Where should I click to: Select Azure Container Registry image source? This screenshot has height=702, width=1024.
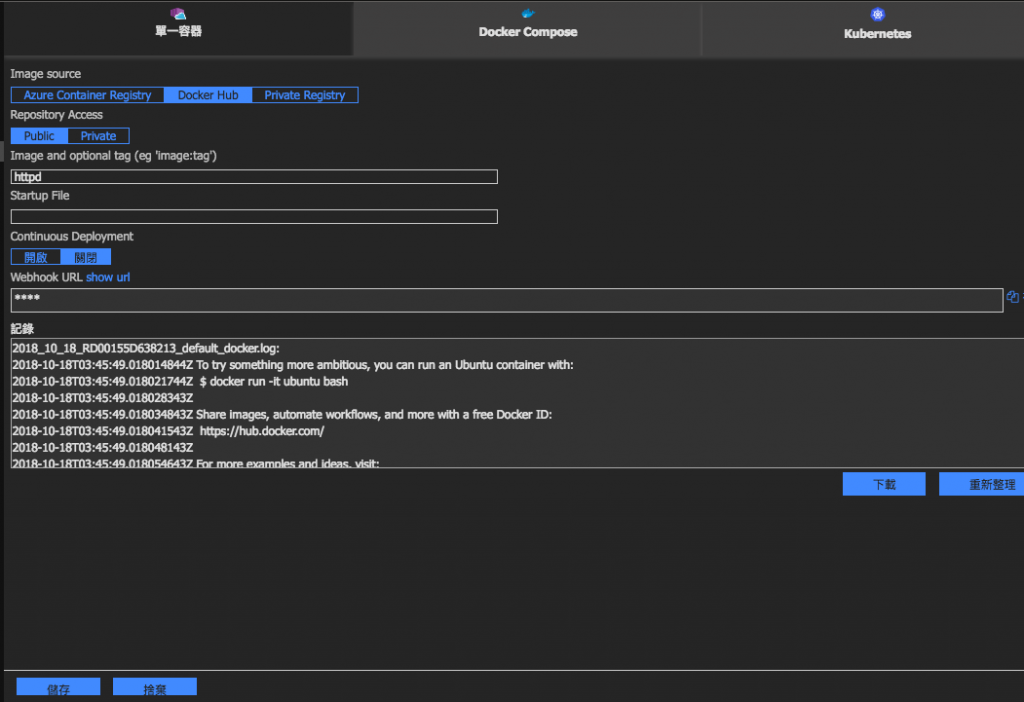87,95
